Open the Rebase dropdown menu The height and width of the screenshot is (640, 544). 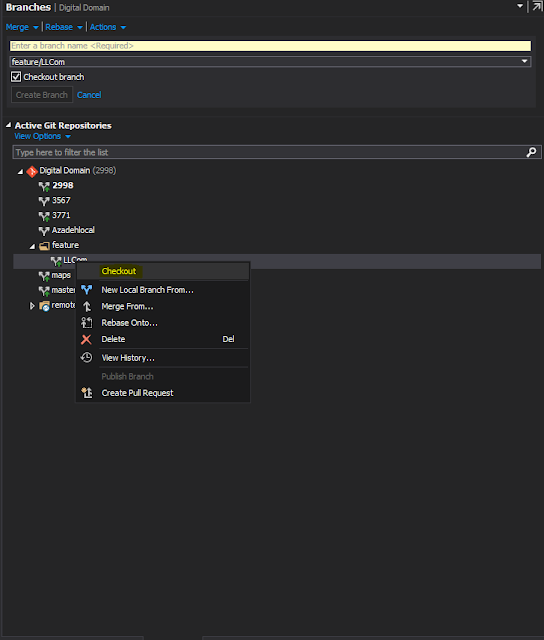[64, 27]
